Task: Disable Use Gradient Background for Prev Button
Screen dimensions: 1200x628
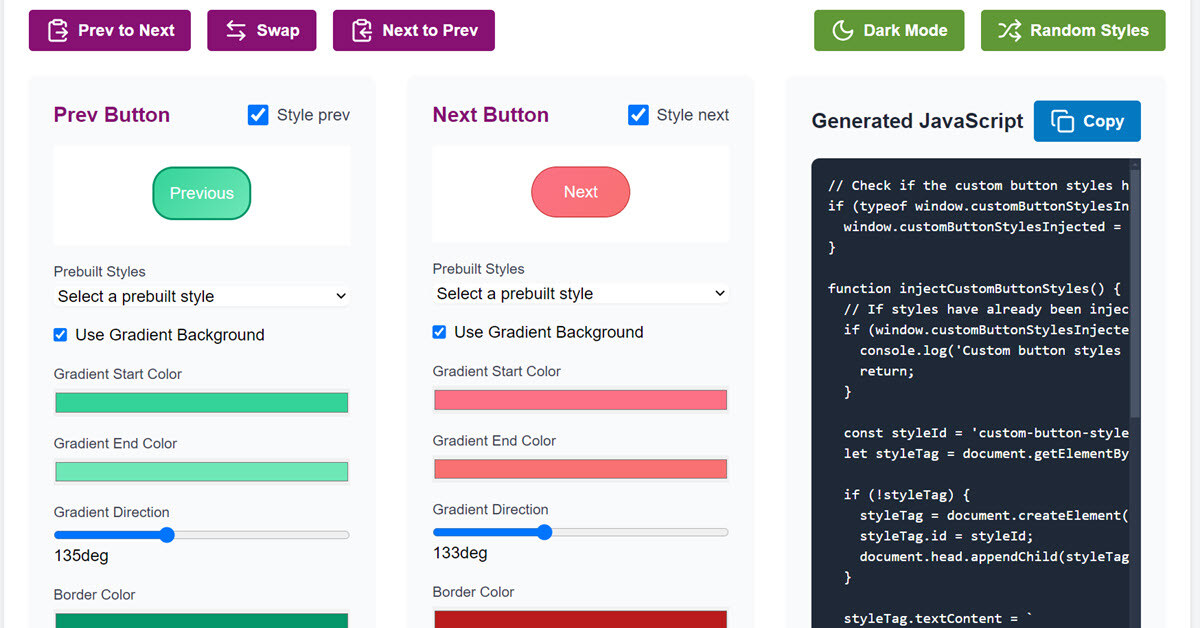Action: tap(60, 334)
